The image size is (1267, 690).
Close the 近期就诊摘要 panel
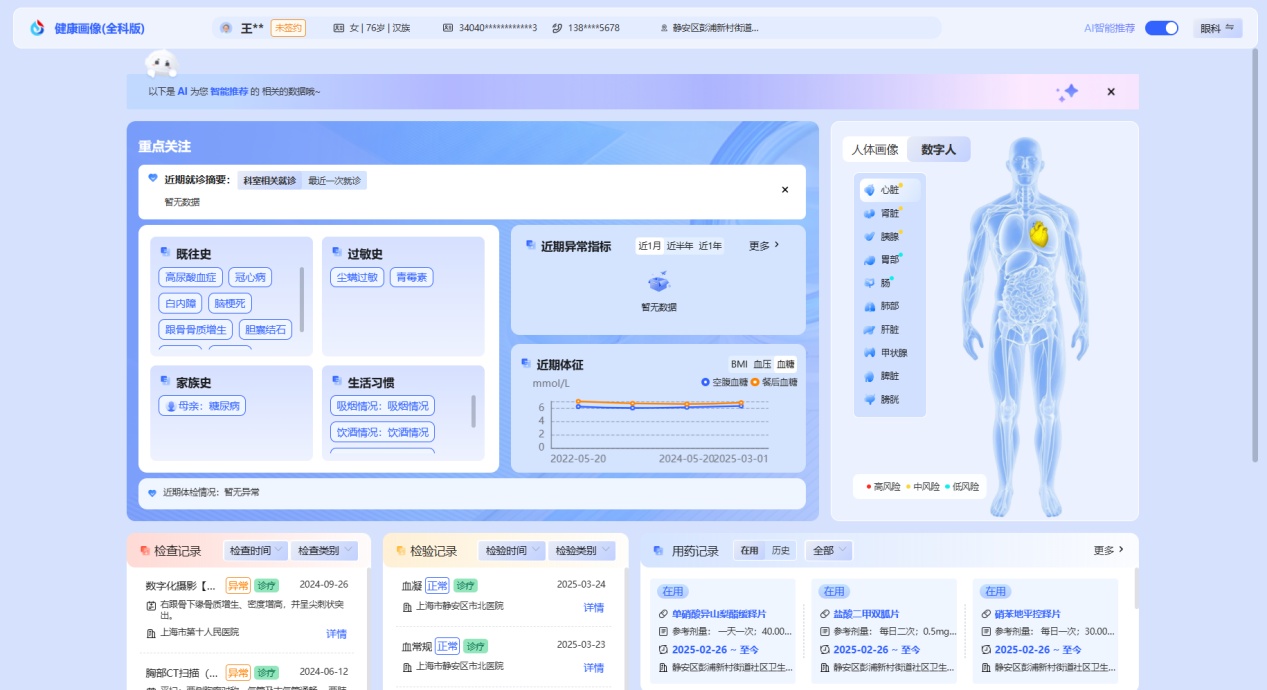(785, 190)
